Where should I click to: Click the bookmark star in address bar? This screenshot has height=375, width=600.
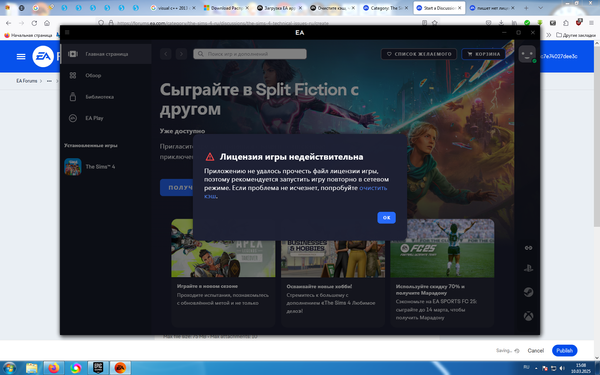[435, 23]
